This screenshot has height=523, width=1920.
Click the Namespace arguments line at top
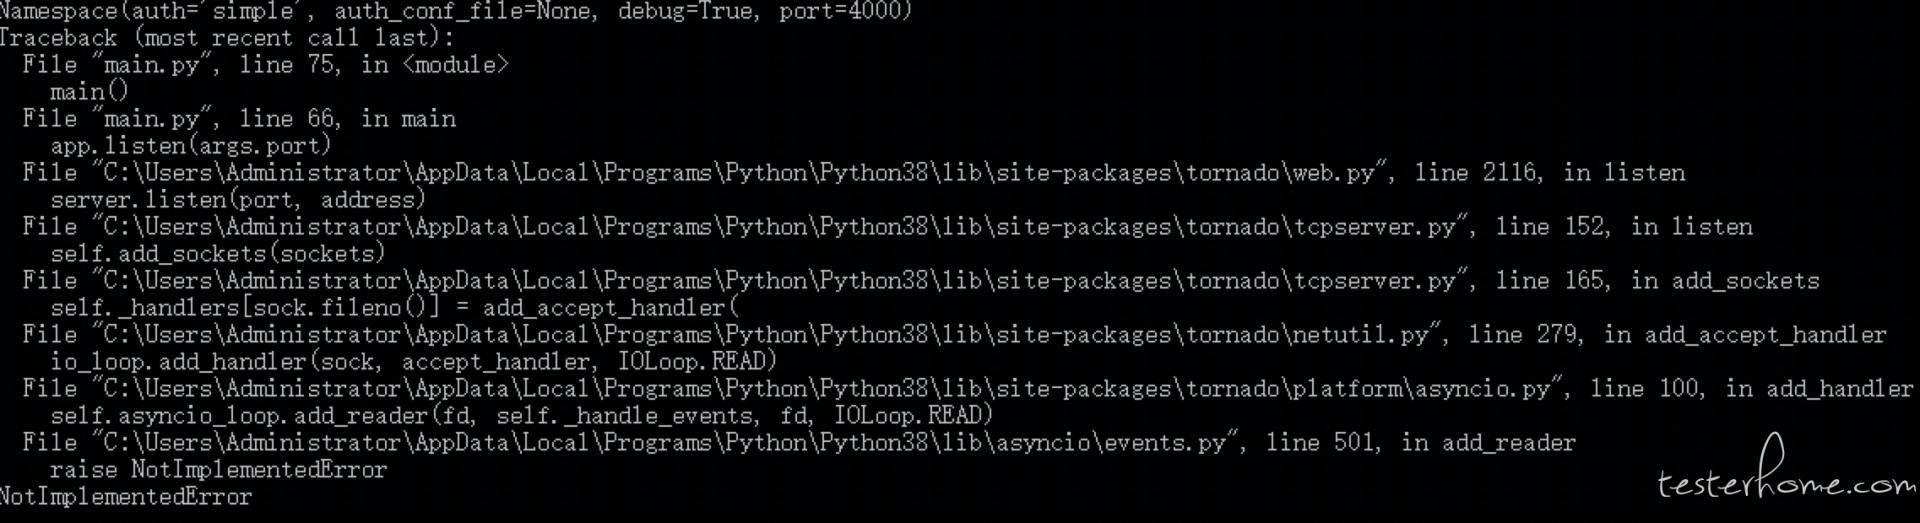pos(456,11)
